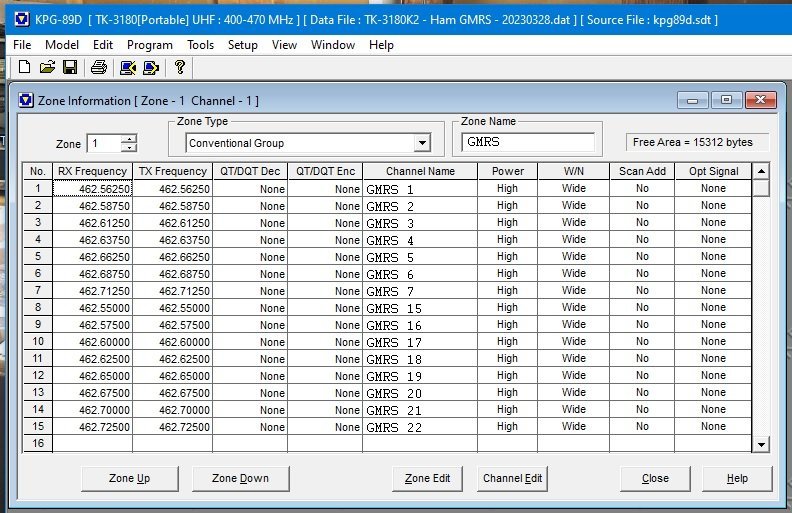Expand the Zone Type dropdown
This screenshot has width=792, height=513.
pyautogui.click(x=422, y=143)
